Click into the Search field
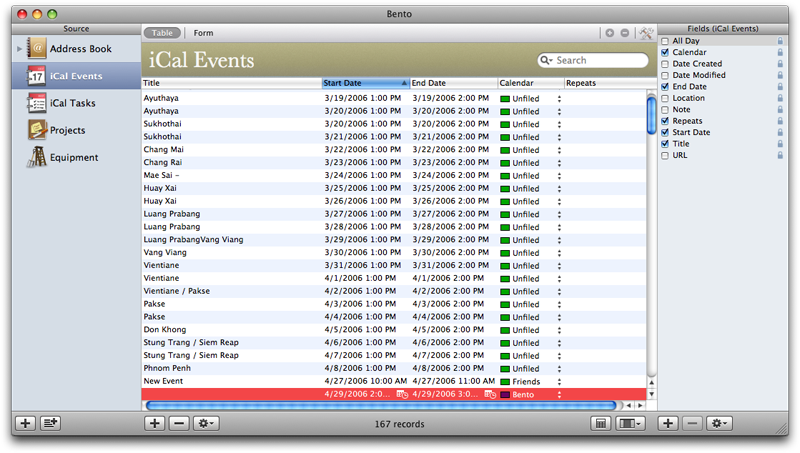 593,60
